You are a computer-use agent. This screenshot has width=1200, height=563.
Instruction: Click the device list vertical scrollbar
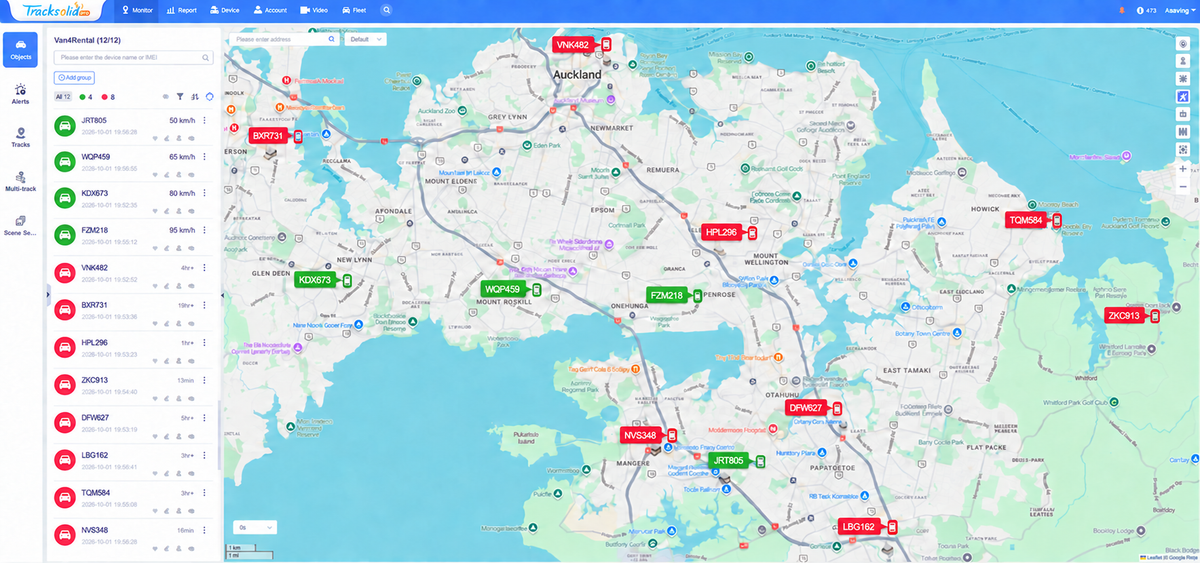pos(218,435)
